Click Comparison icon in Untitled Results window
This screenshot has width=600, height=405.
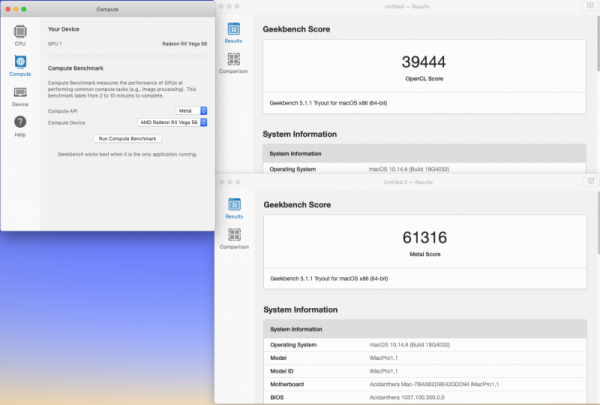click(233, 59)
